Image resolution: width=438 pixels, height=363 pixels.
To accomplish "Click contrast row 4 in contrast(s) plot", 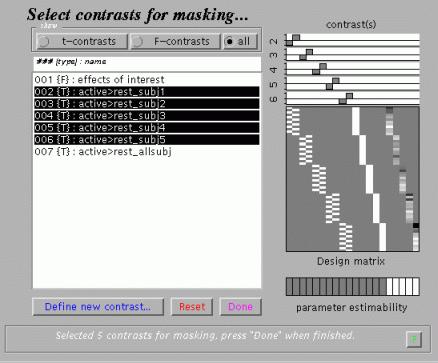I will (353, 69).
